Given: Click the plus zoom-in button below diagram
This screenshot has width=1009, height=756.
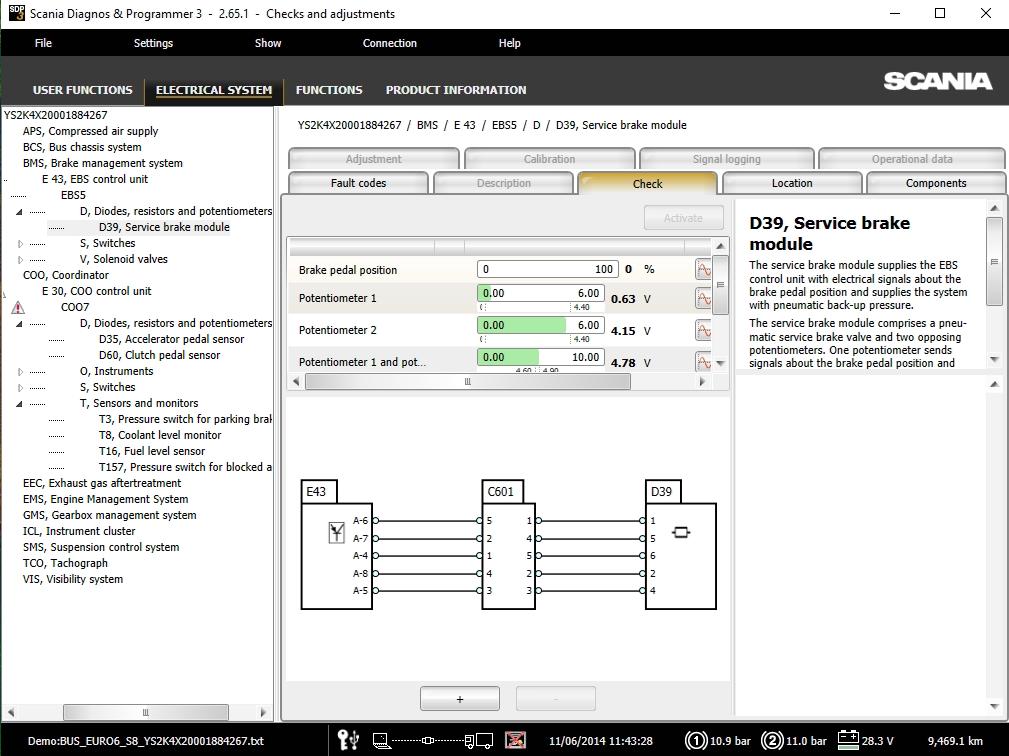Looking at the screenshot, I should [459, 699].
